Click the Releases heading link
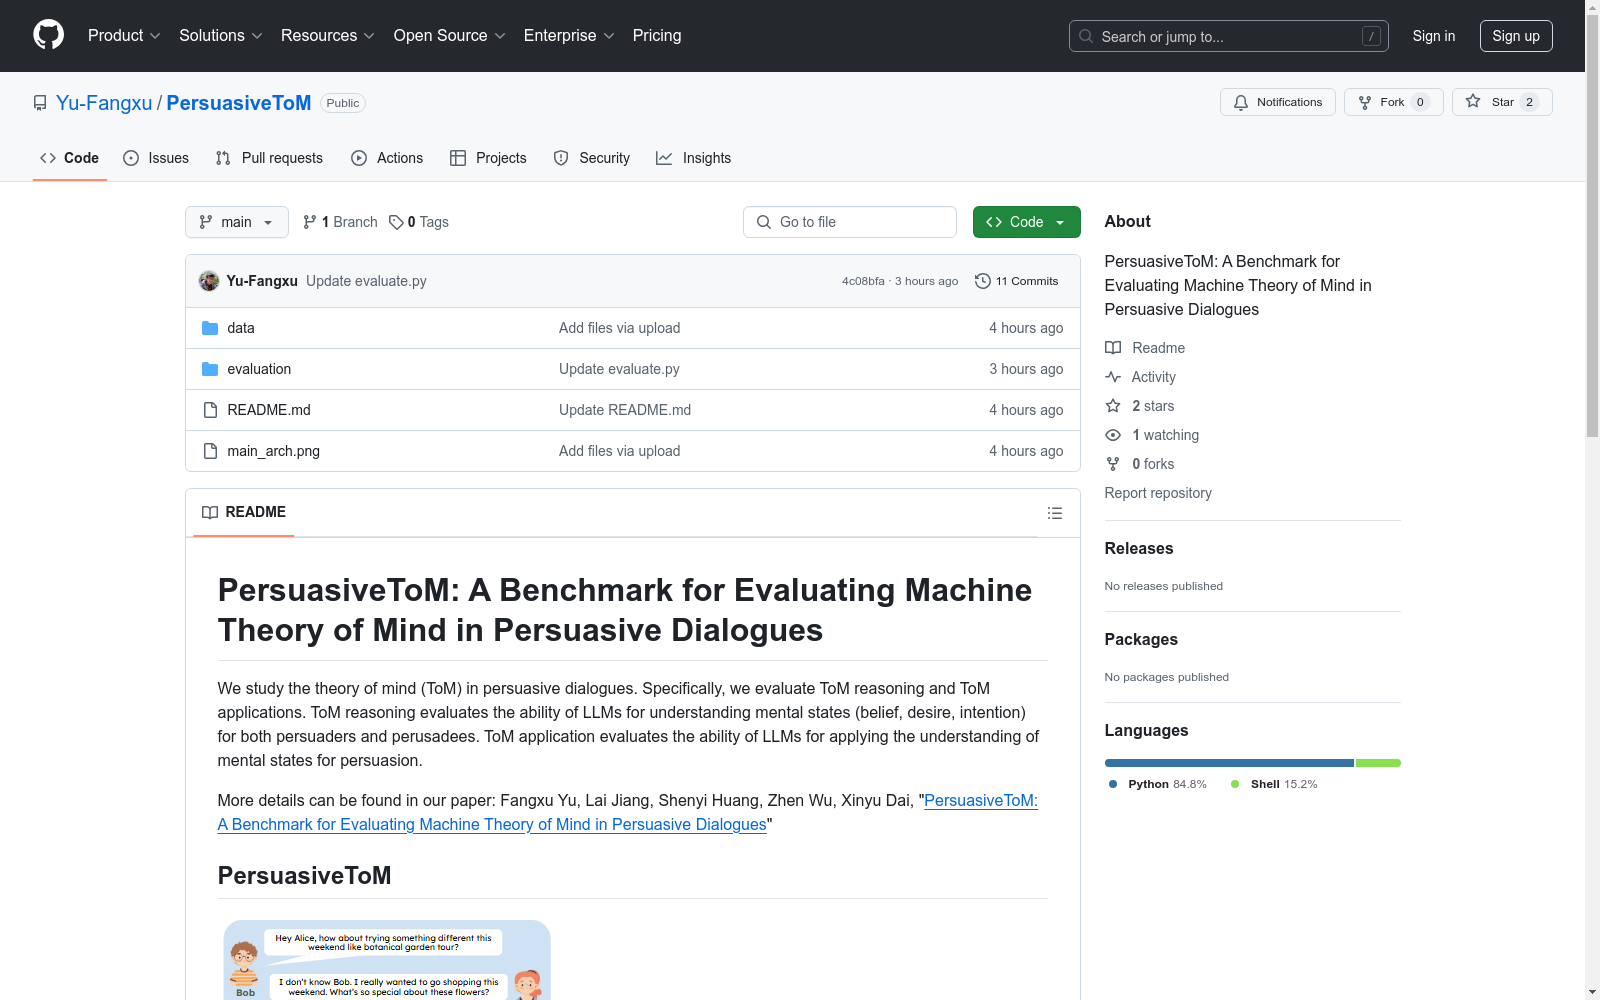The height and width of the screenshot is (1000, 1600). point(1139,548)
